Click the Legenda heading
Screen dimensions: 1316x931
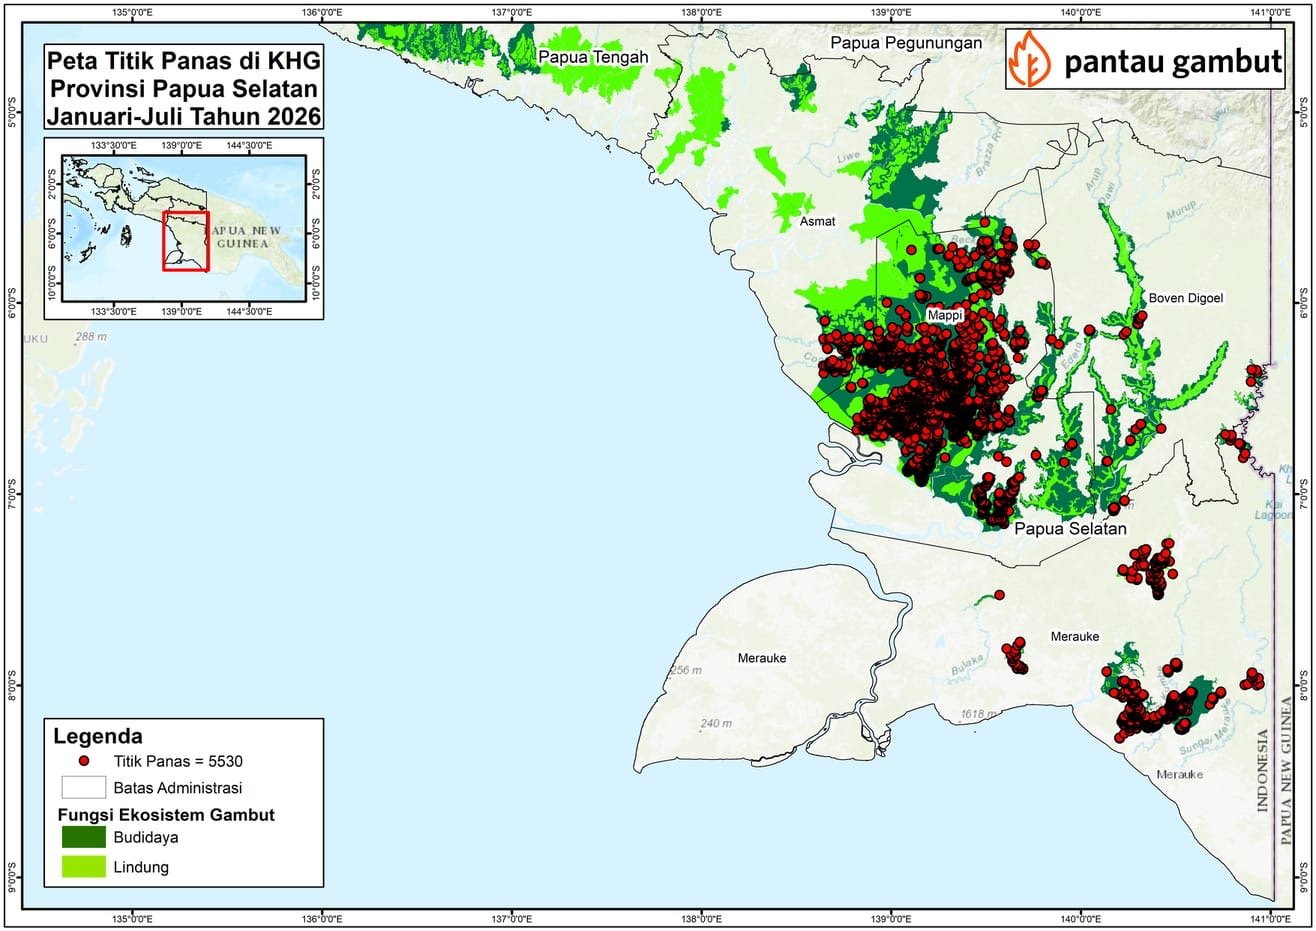coord(98,737)
